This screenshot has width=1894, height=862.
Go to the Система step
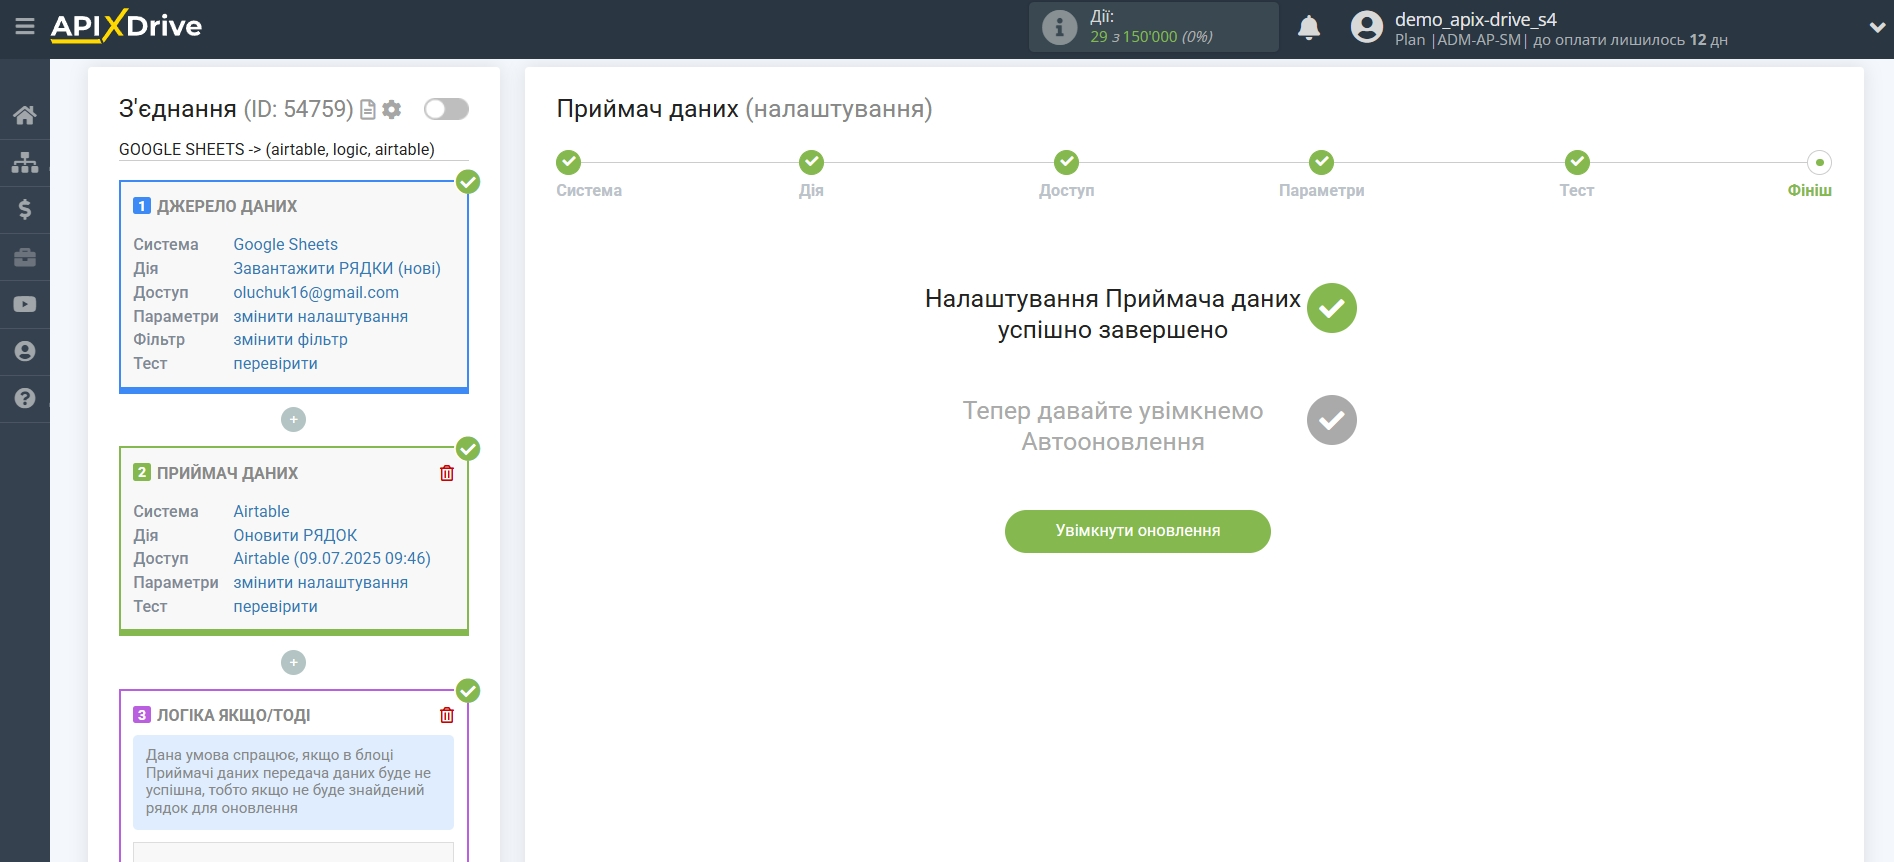(569, 162)
